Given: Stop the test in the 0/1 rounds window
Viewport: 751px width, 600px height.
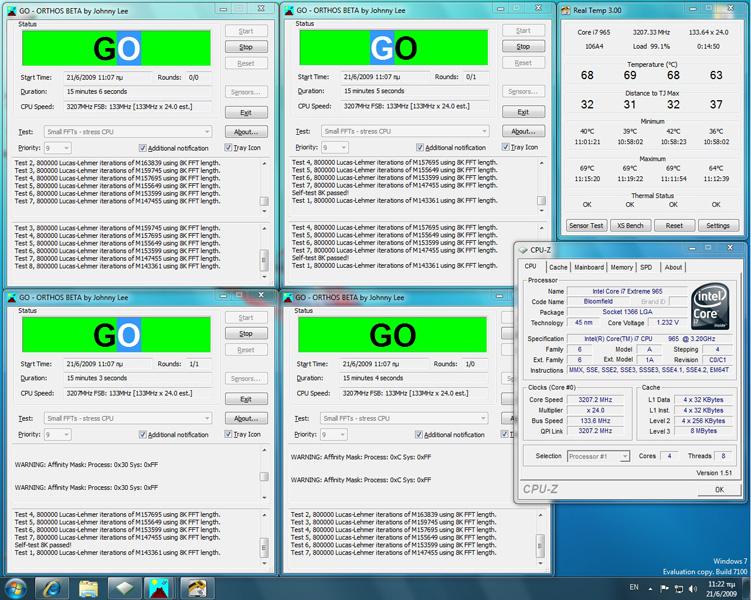Looking at the screenshot, I should point(523,46).
